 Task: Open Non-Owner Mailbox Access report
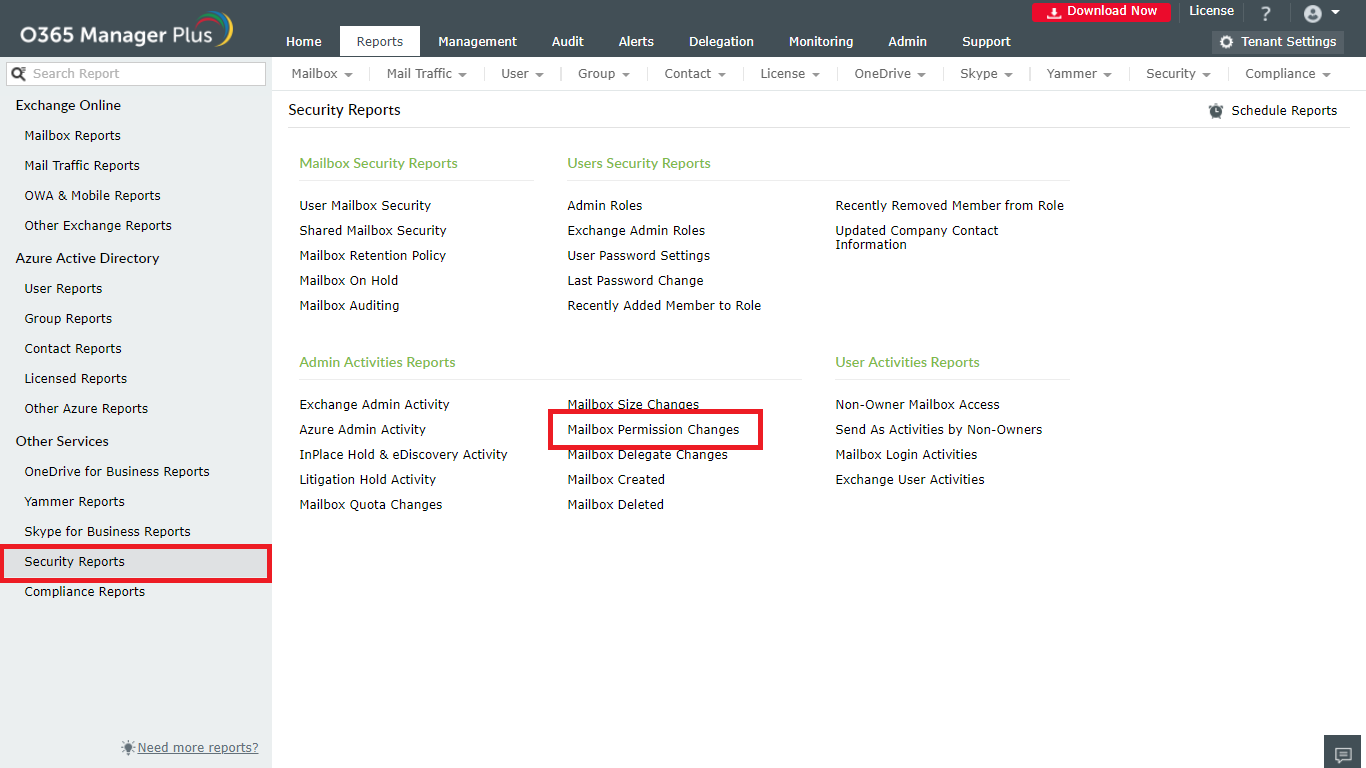pos(917,405)
